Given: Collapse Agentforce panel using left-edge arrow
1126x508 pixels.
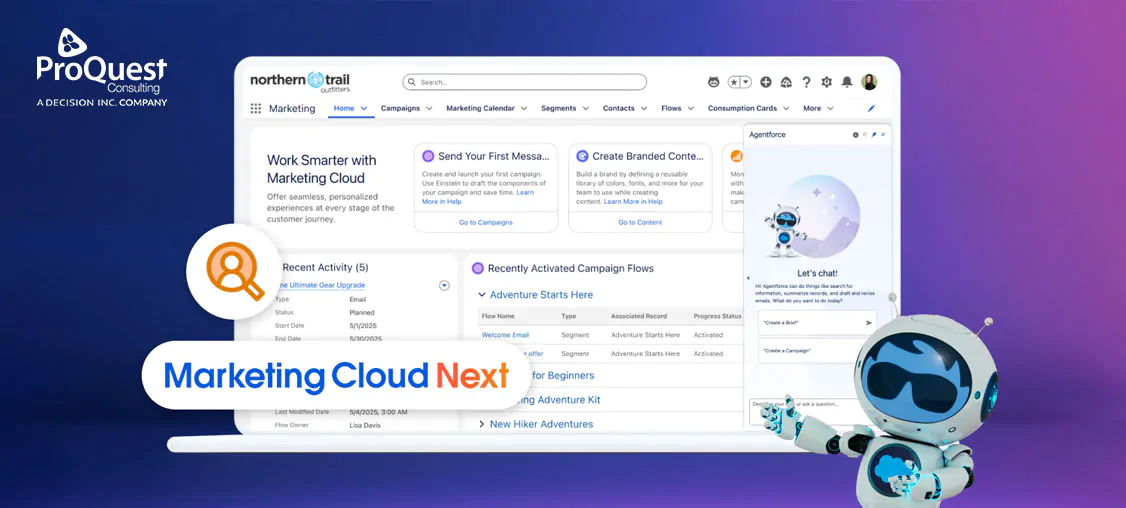Looking at the screenshot, I should coord(748,278).
